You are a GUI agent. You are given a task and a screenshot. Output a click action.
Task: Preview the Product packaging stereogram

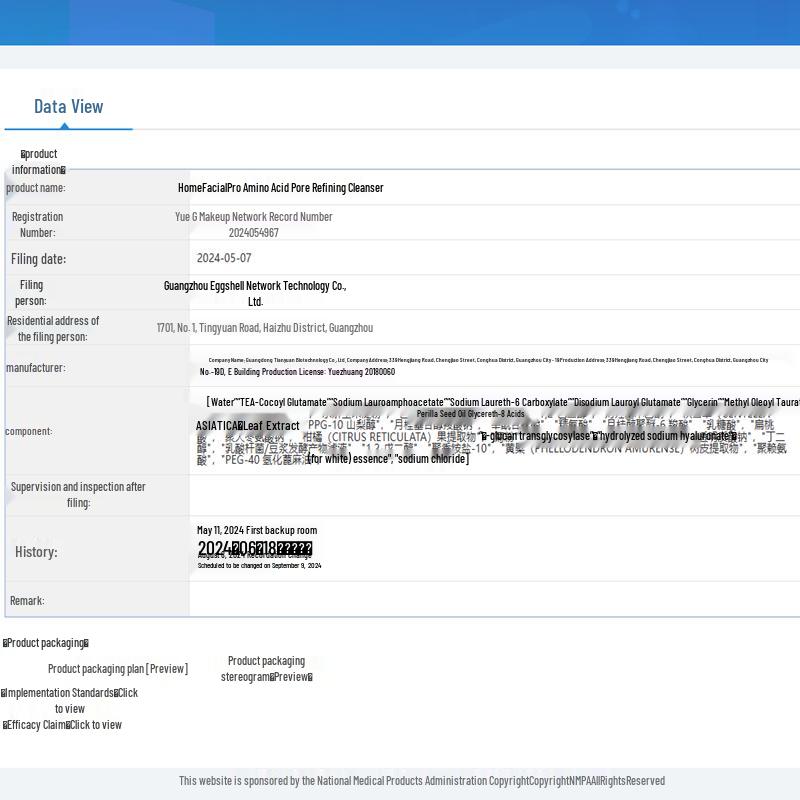coord(291,677)
